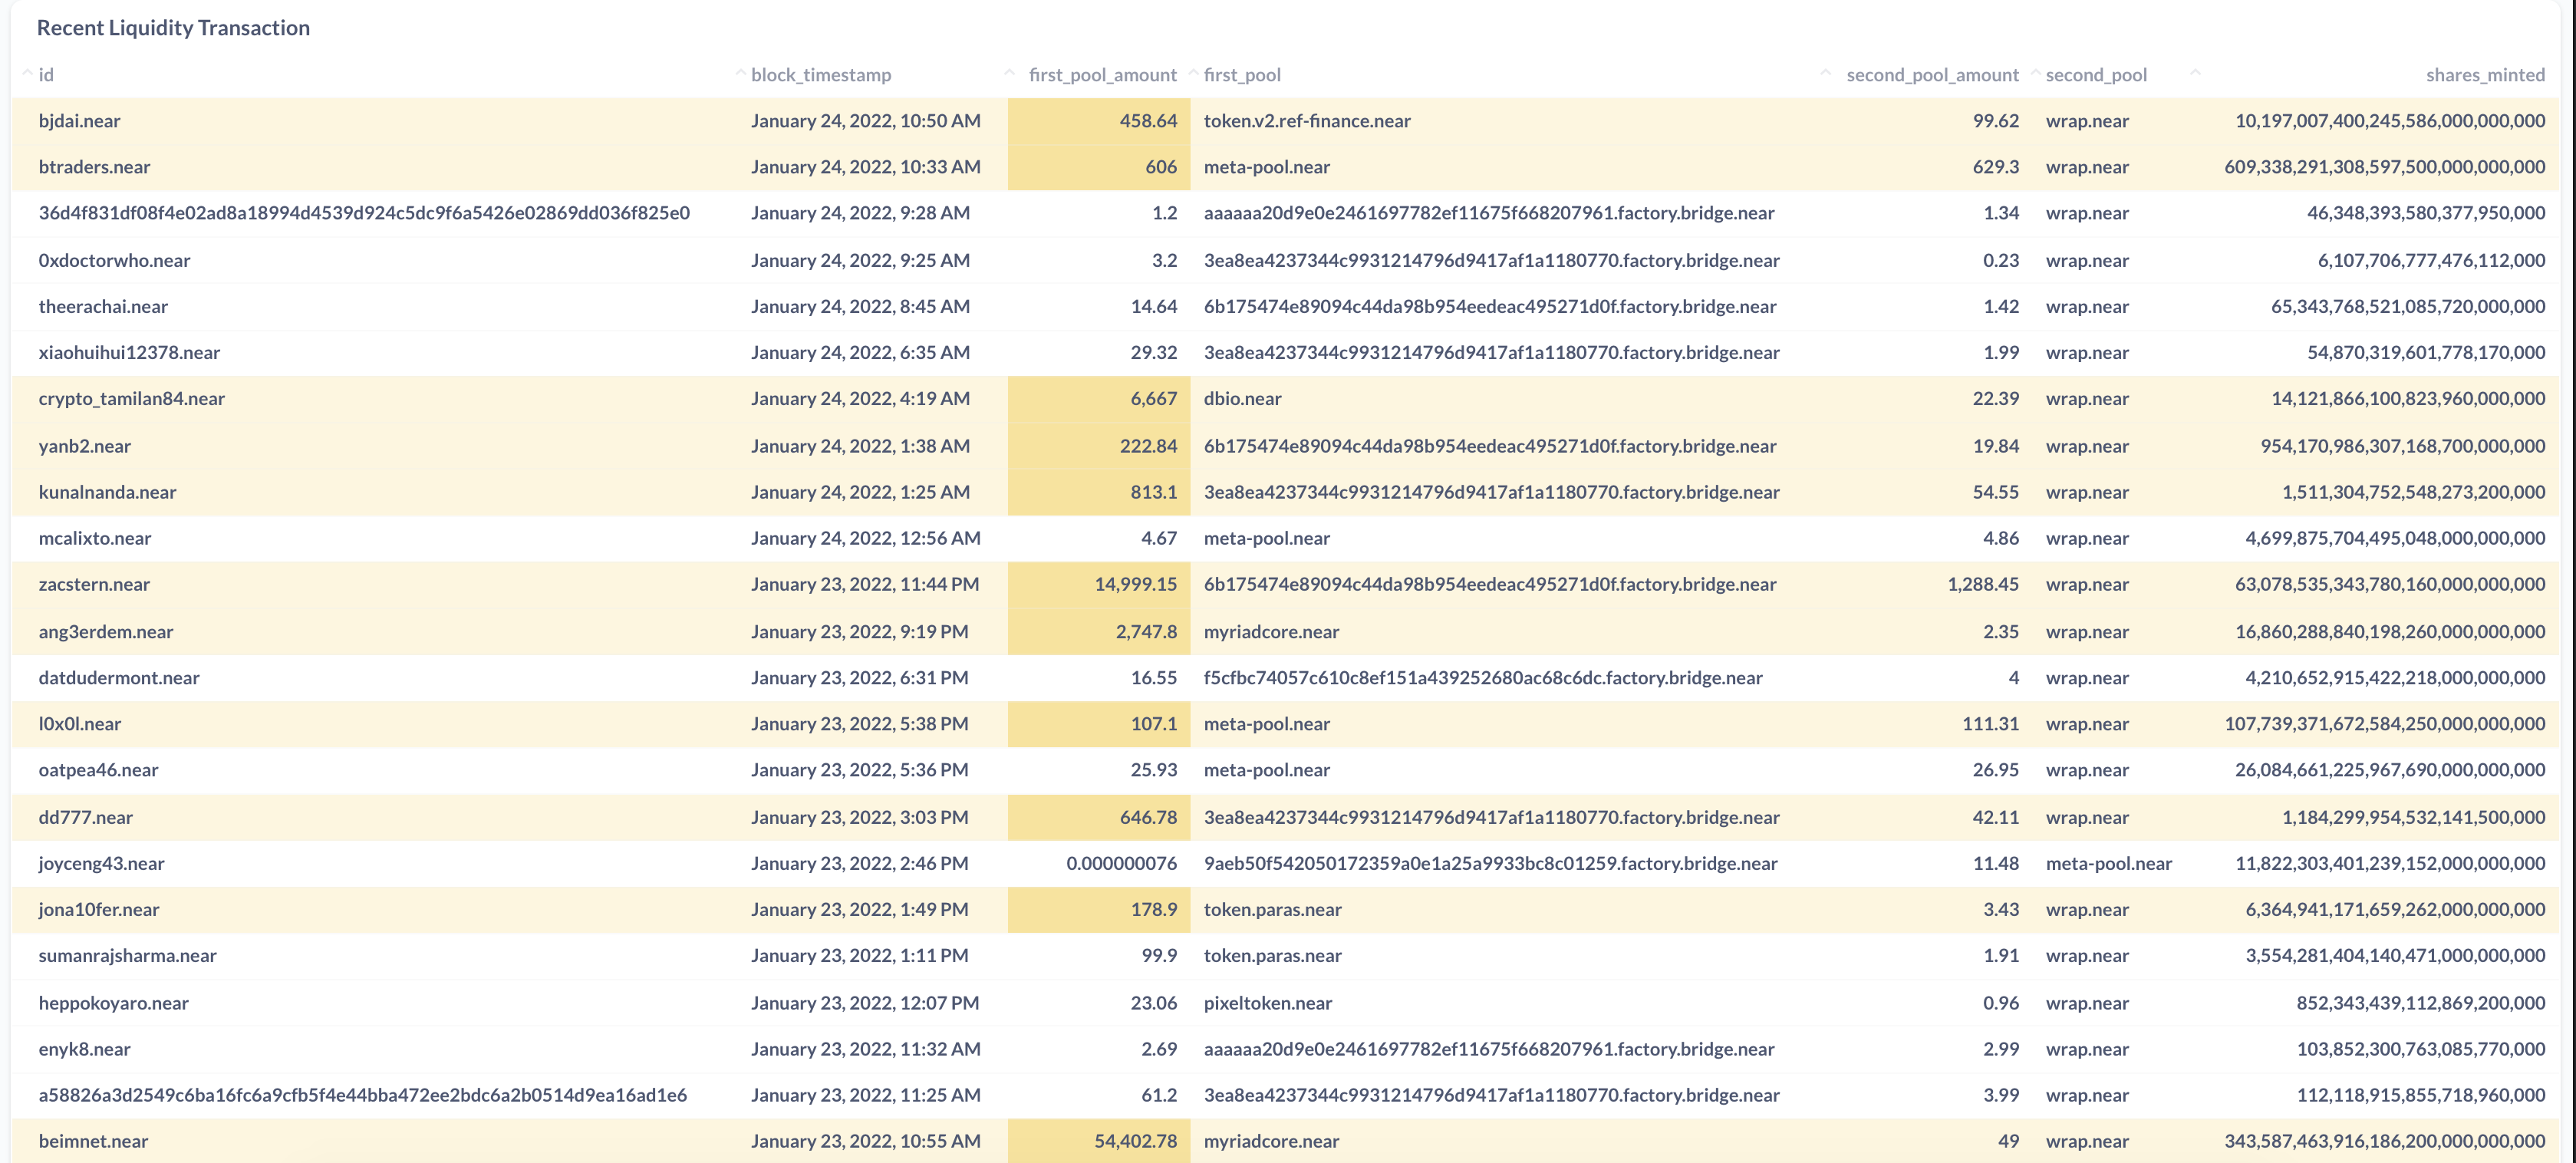Open the block_timestamp column header menu
2576x1163 pixels.
pyautogui.click(x=820, y=75)
